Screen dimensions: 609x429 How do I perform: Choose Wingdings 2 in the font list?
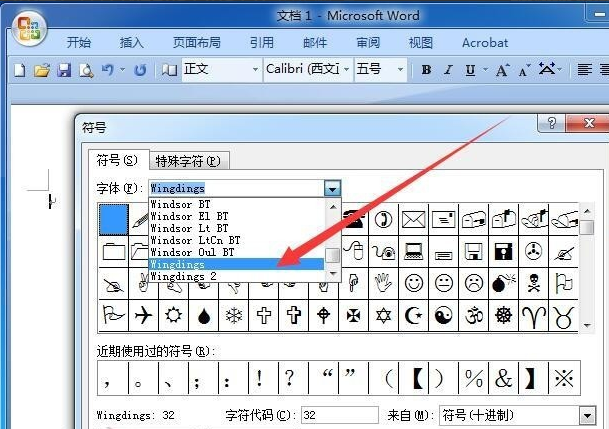pos(236,276)
